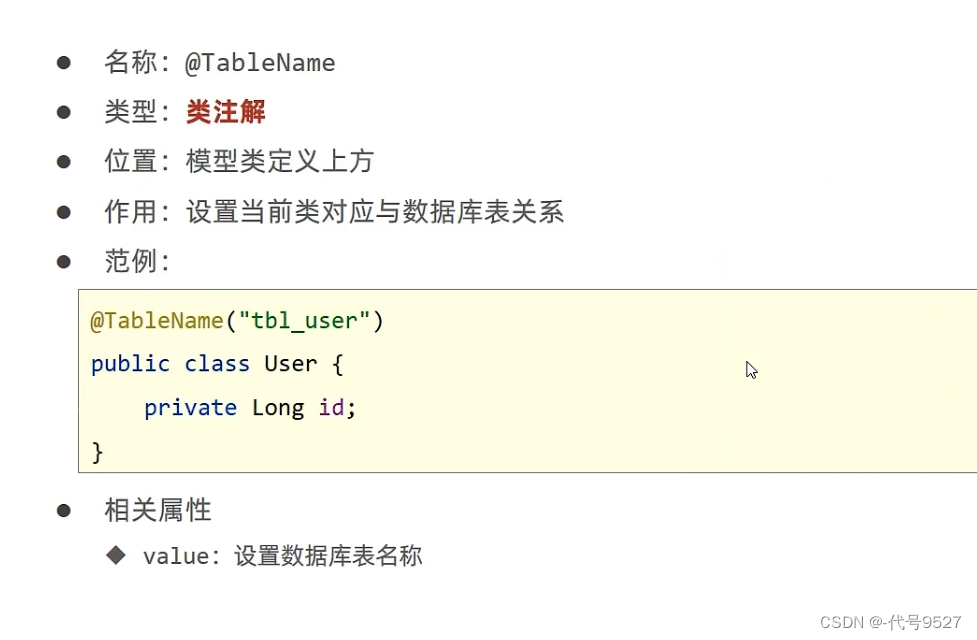Click the Long type in code

pos(278,409)
